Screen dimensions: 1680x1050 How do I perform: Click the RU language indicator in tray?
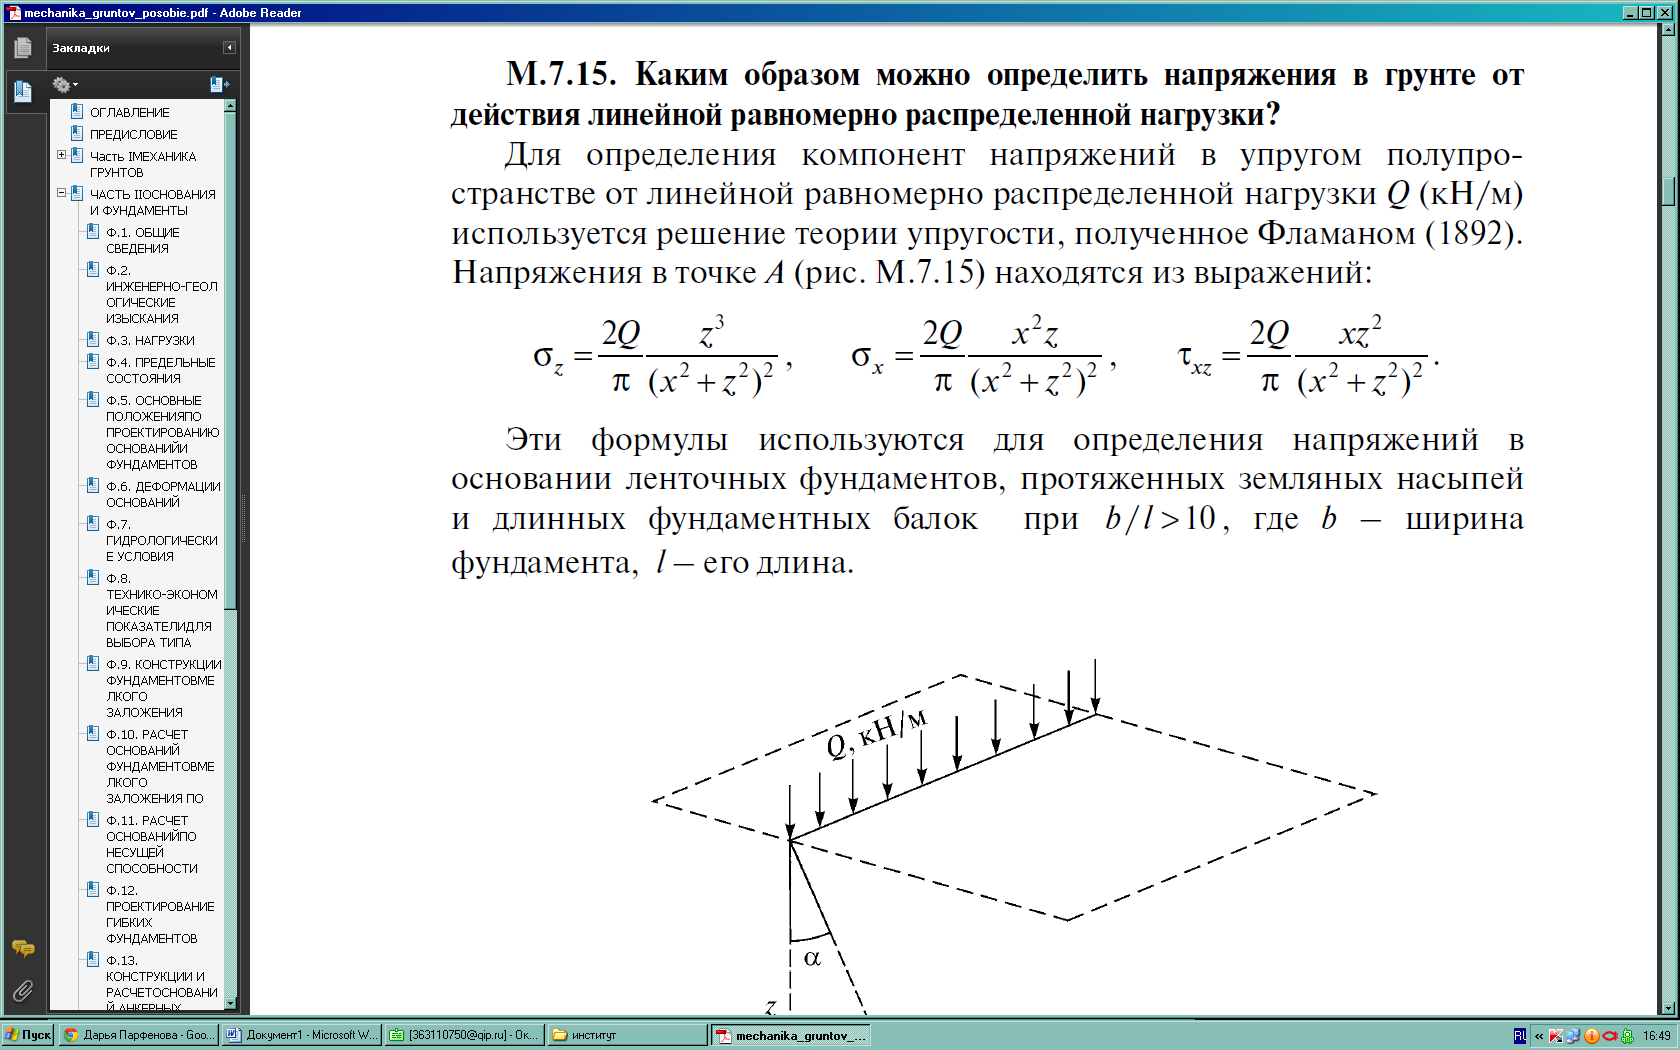pyautogui.click(x=1520, y=1036)
